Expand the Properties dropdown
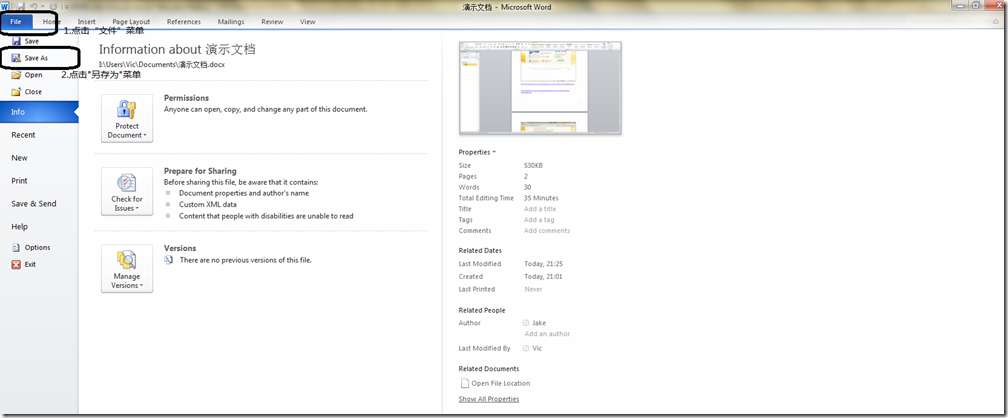This screenshot has width=1008, height=418. point(477,152)
